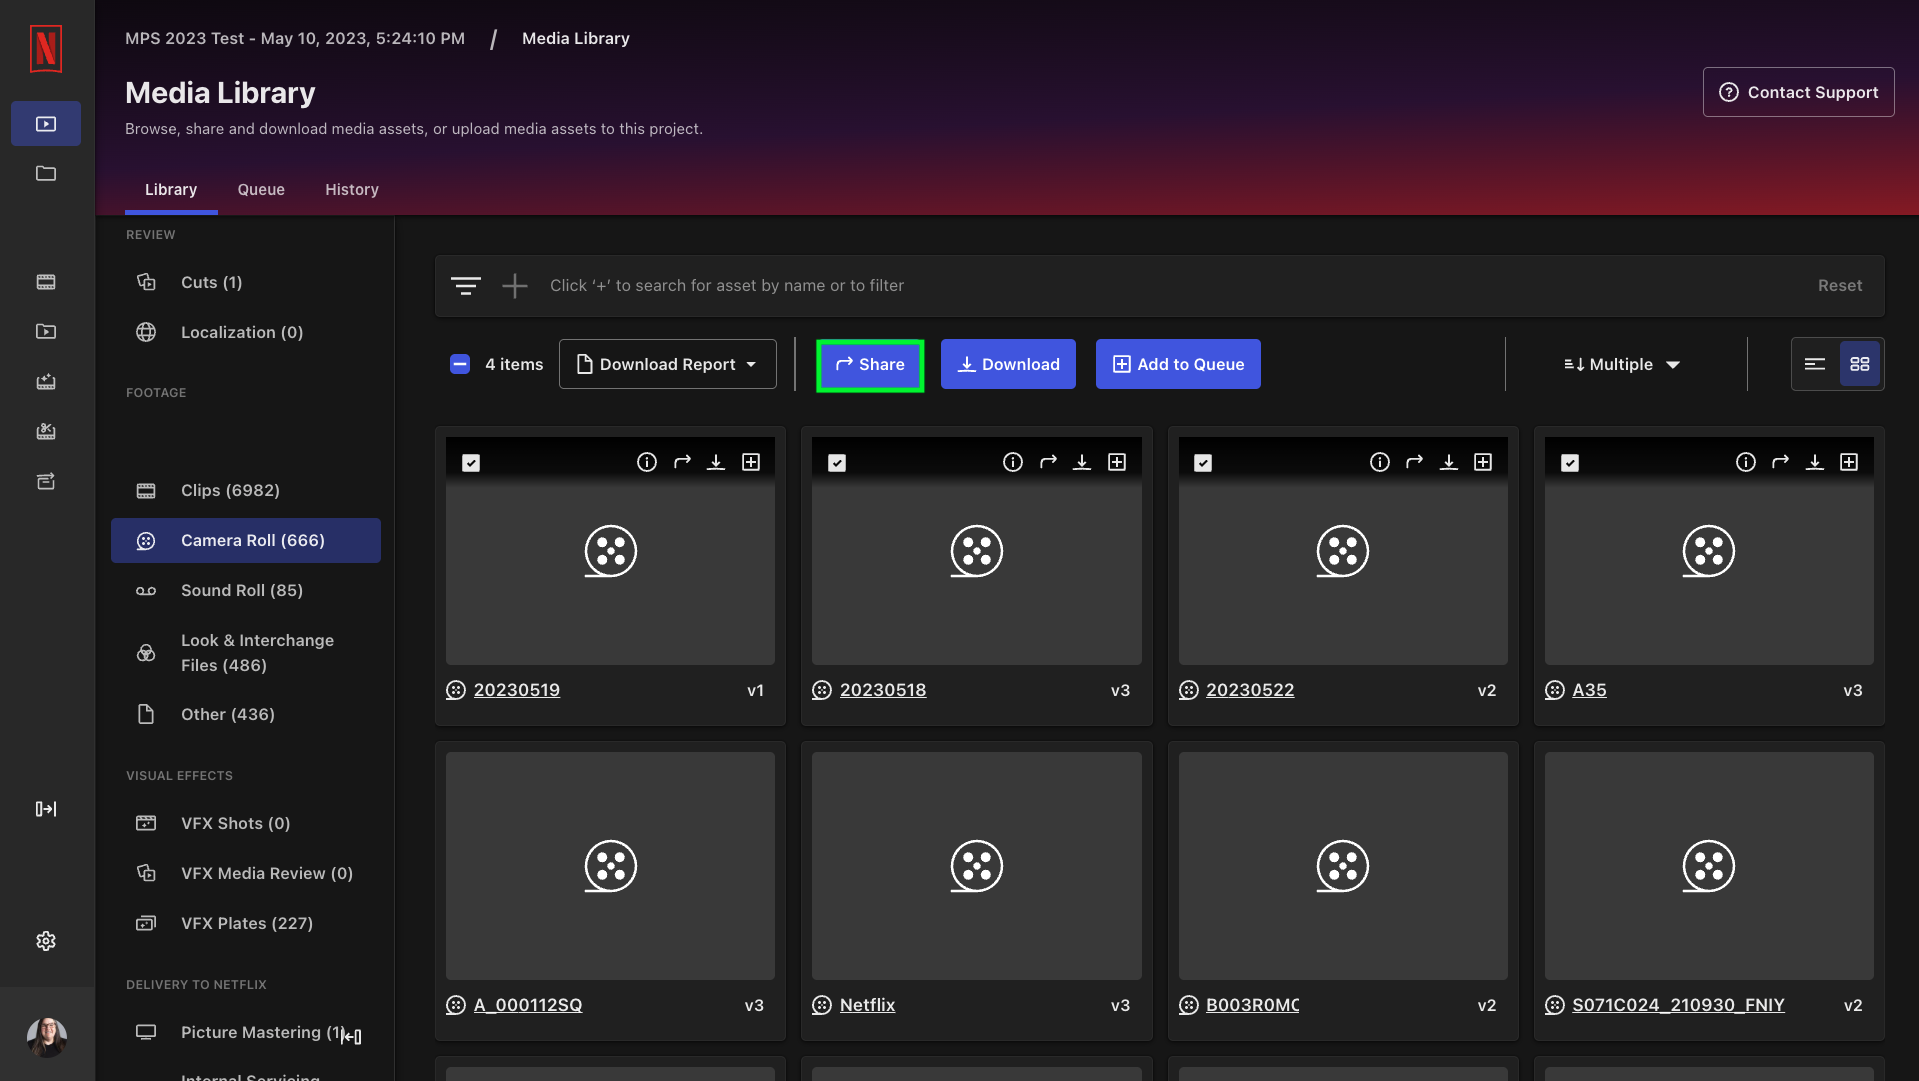Switch to list view layout

[x=1815, y=364]
